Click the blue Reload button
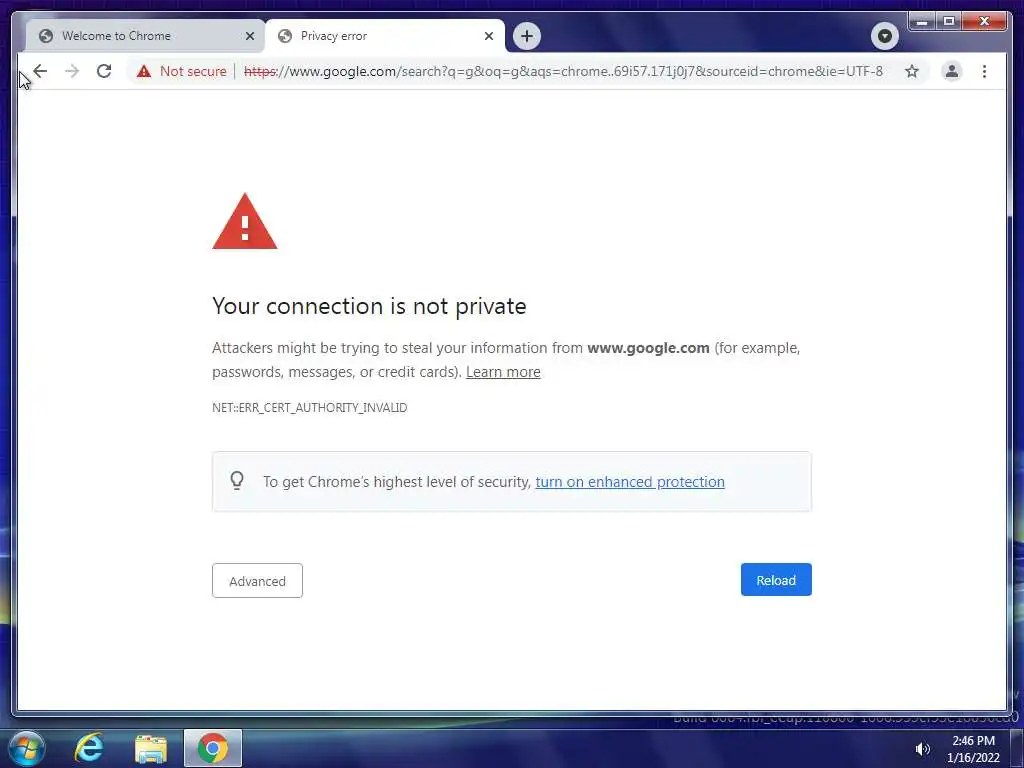The image size is (1024, 768). [x=776, y=580]
